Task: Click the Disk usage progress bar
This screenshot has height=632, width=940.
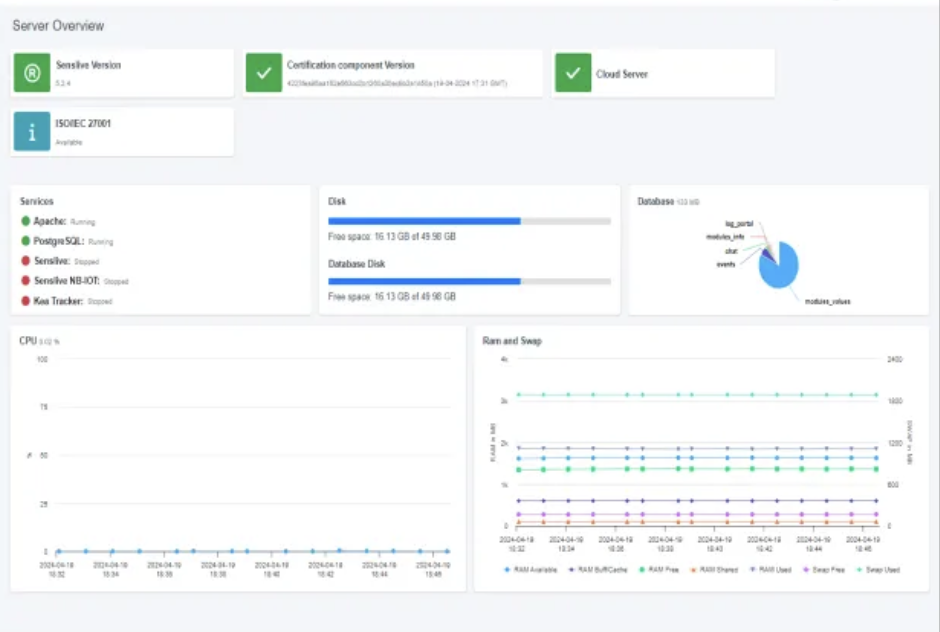Action: click(x=469, y=221)
